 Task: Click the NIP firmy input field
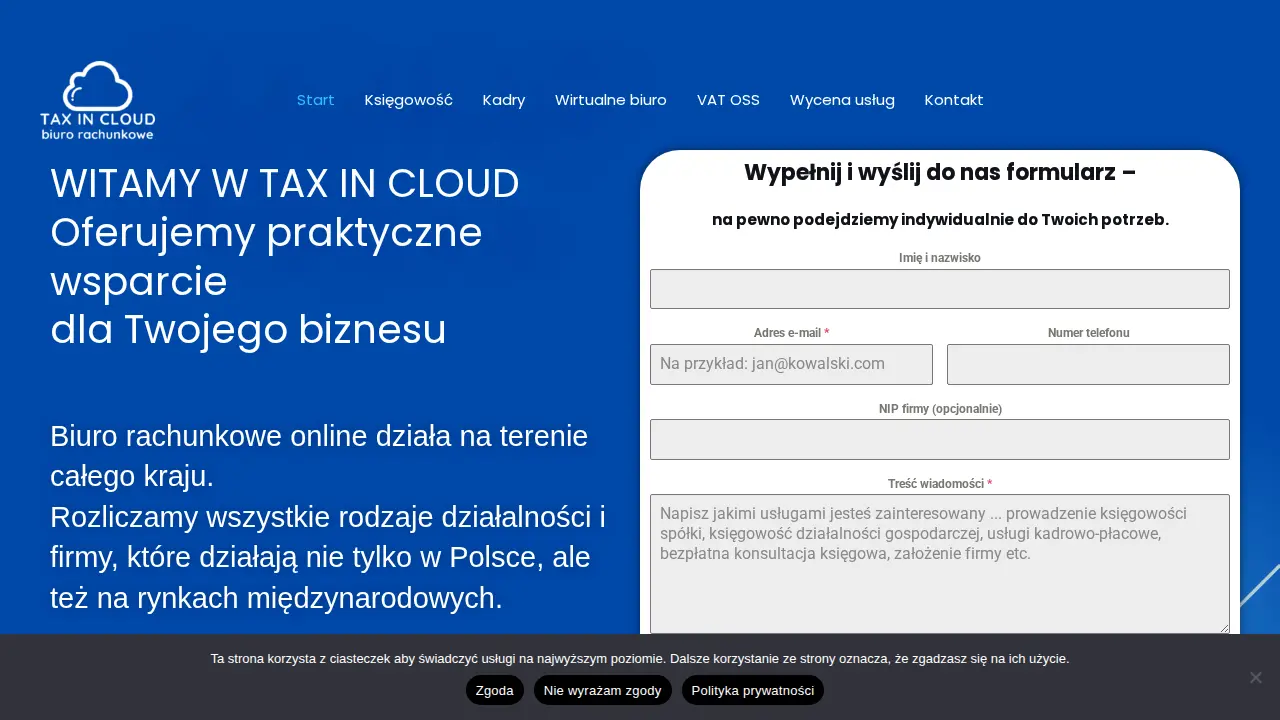[940, 439]
